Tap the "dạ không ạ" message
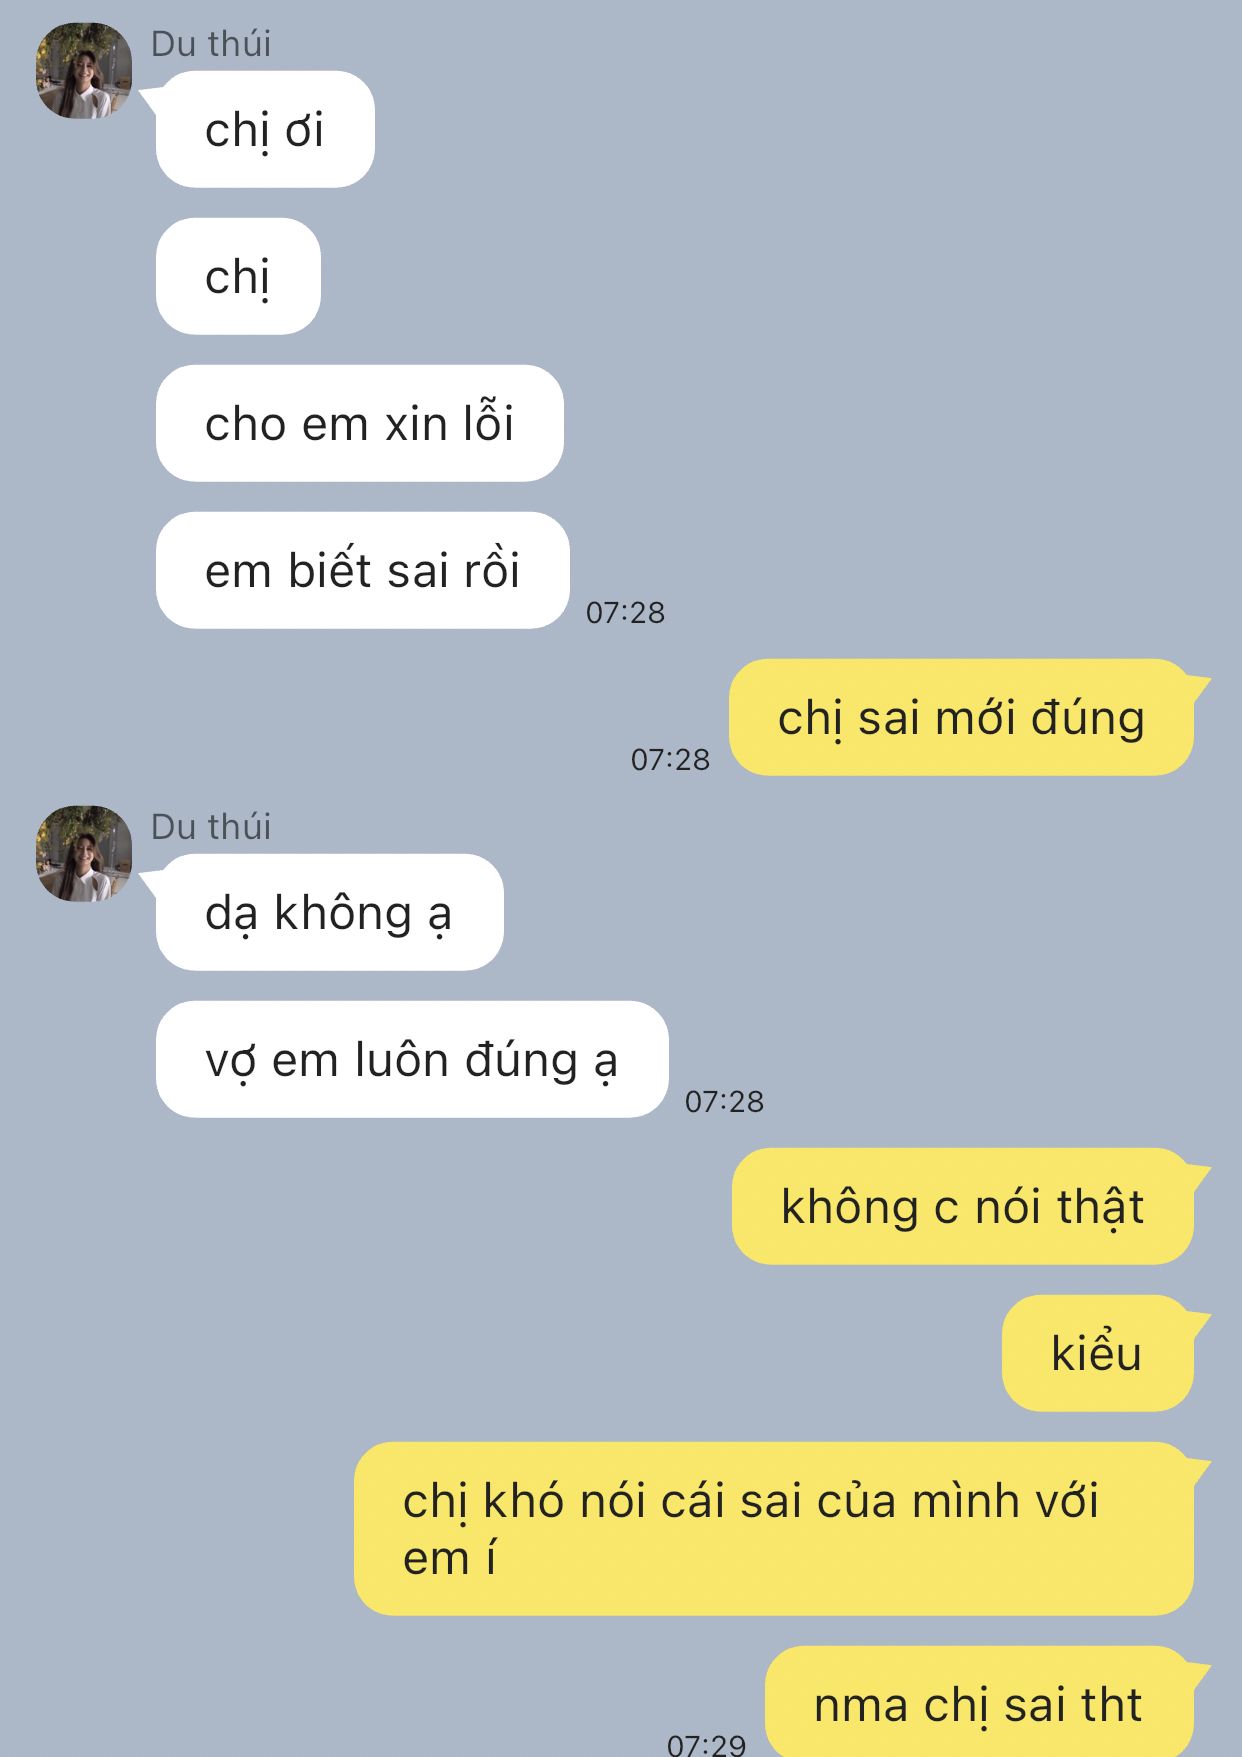This screenshot has height=1757, width=1242. click(330, 912)
